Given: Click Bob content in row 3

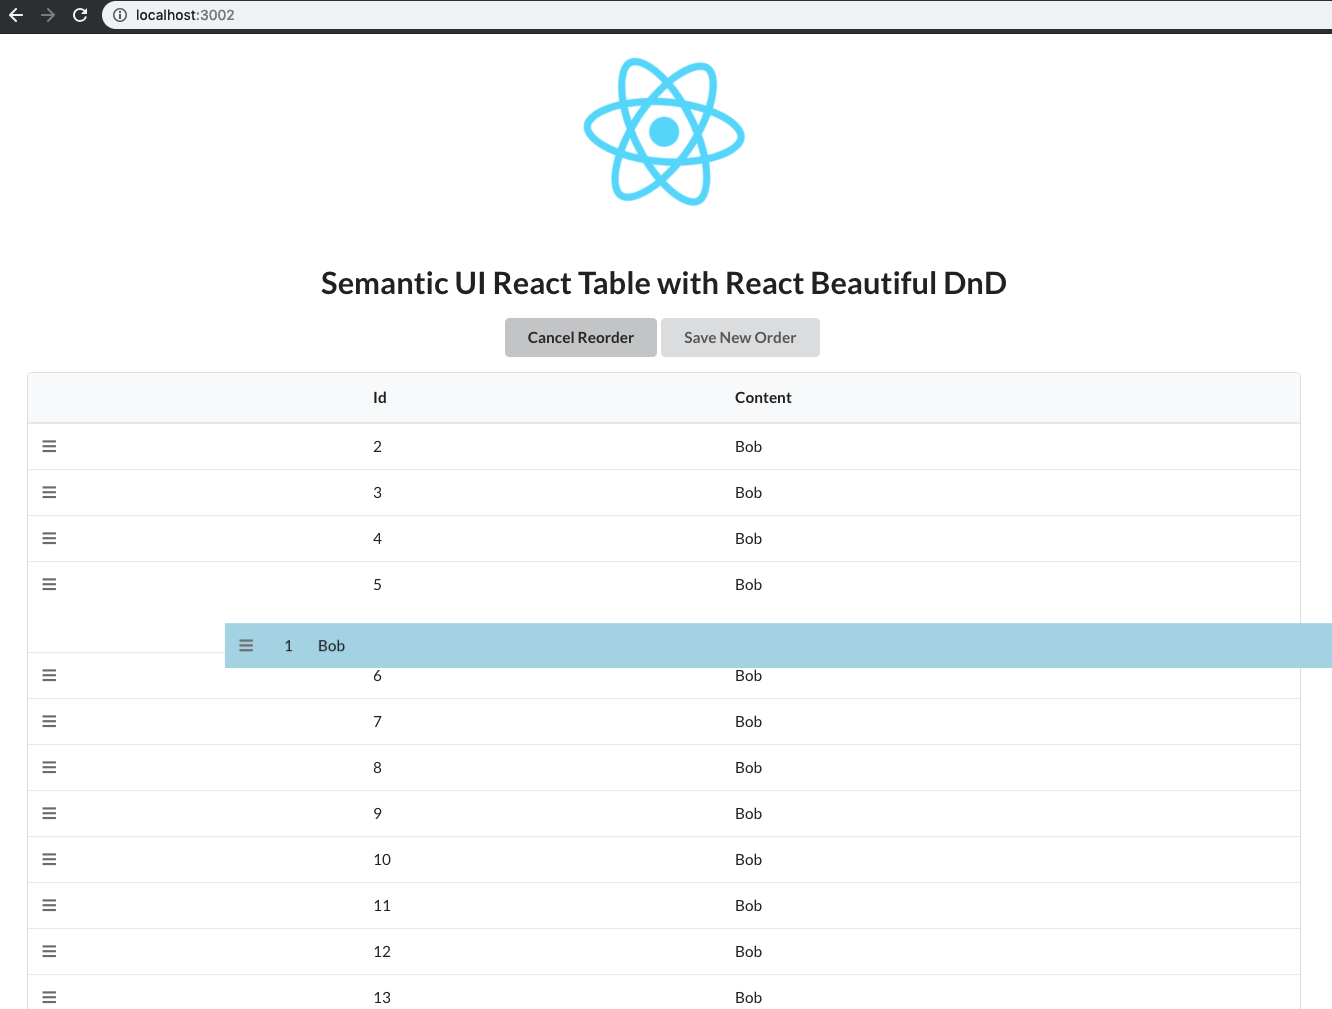Looking at the screenshot, I should pos(748,492).
